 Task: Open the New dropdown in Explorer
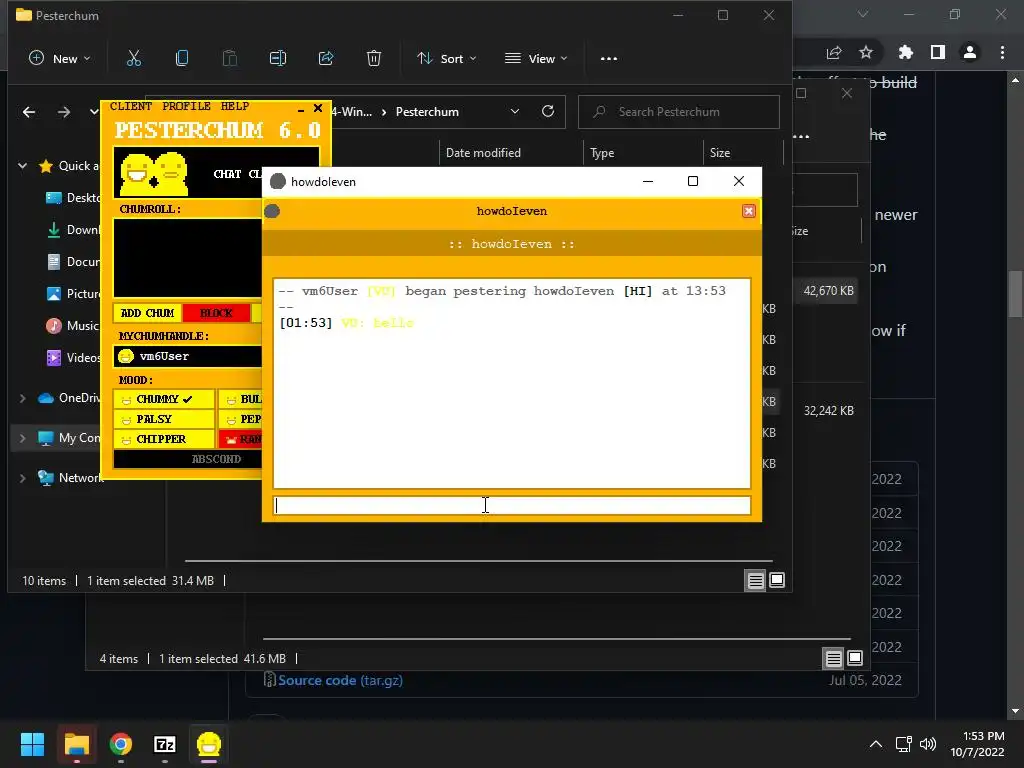point(59,58)
